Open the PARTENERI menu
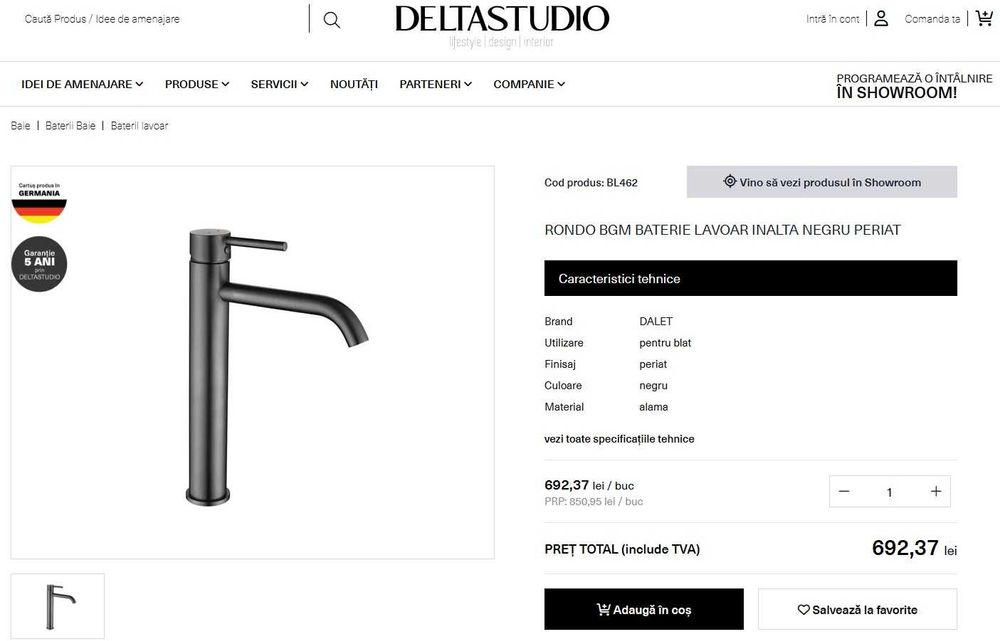The height and width of the screenshot is (641, 1000). click(436, 84)
